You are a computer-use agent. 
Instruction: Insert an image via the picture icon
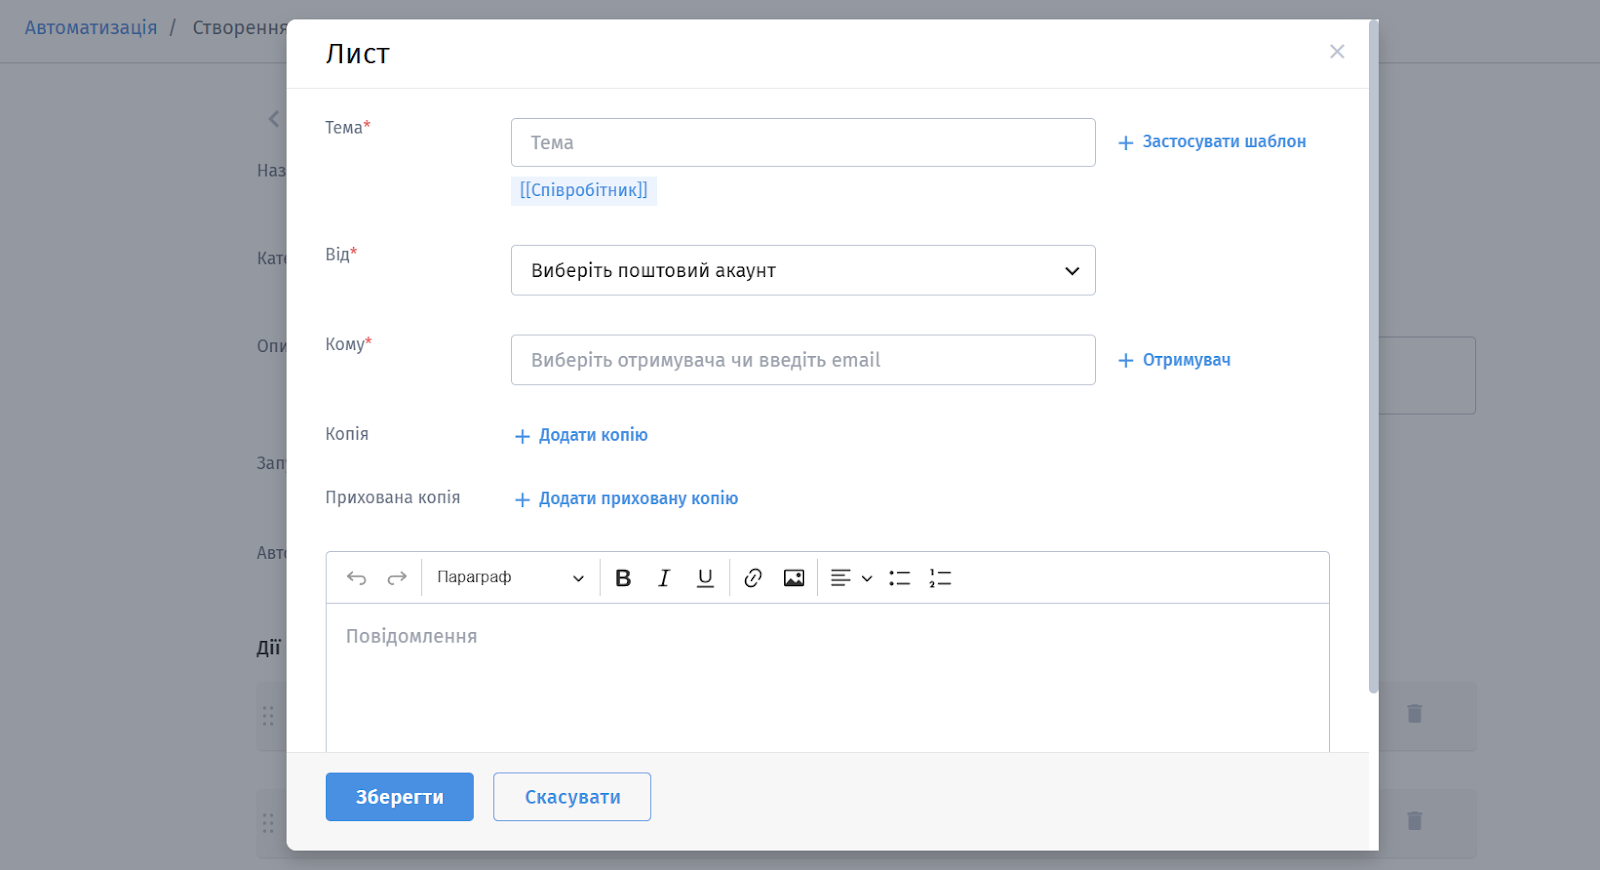click(794, 578)
